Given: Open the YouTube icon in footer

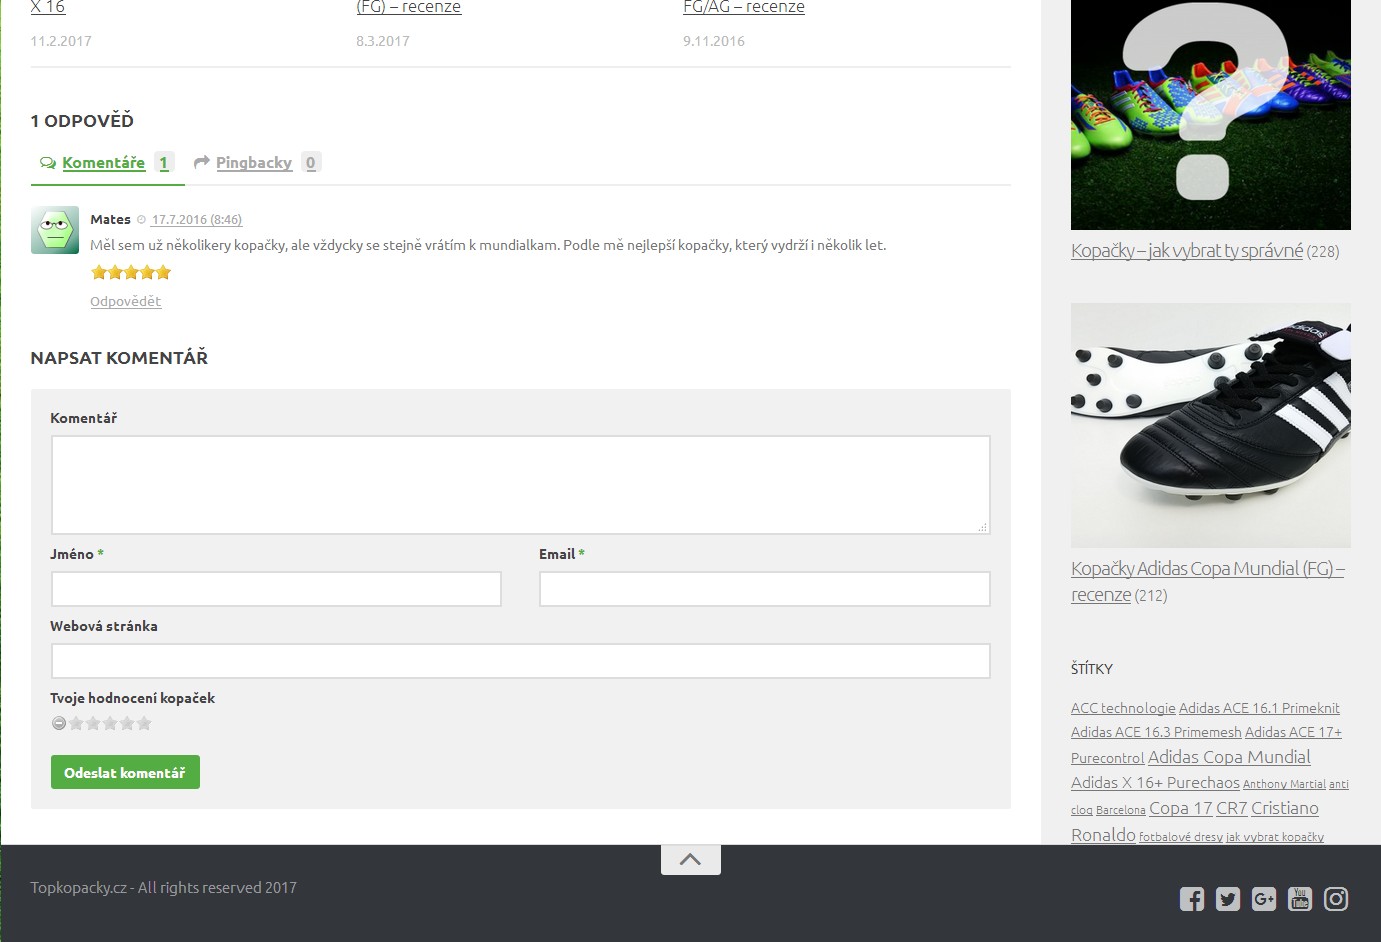Looking at the screenshot, I should [1300, 899].
